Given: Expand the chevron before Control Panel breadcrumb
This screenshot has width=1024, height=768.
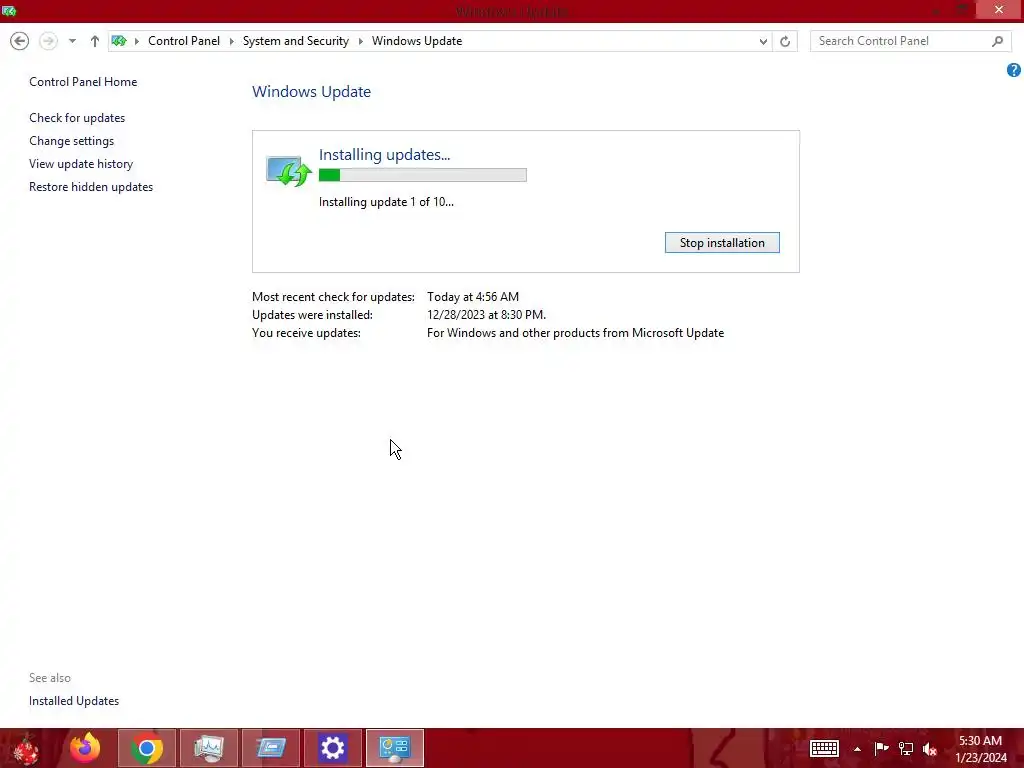Looking at the screenshot, I should (x=137, y=41).
